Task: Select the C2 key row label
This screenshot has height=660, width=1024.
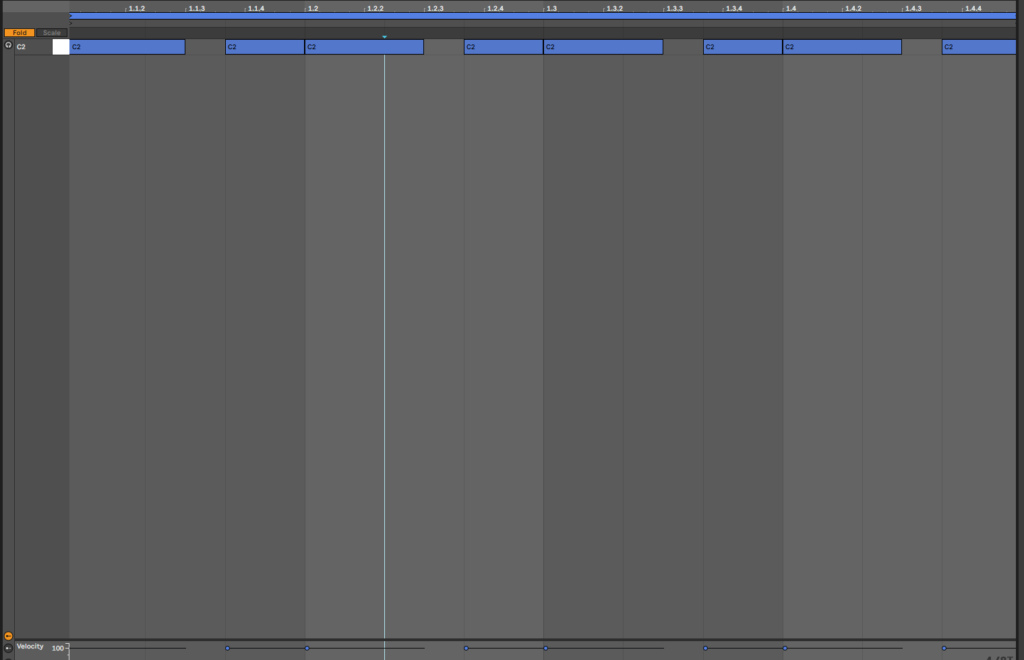Action: [22, 47]
